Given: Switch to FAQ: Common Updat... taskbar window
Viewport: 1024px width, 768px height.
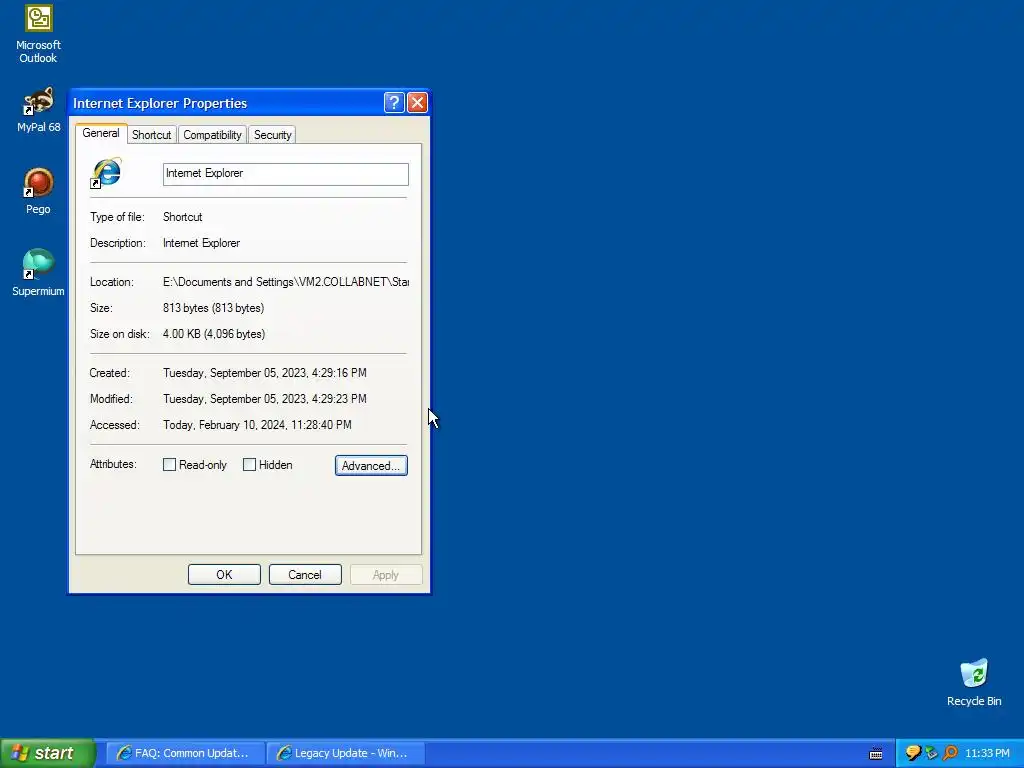Looking at the screenshot, I should tap(185, 753).
